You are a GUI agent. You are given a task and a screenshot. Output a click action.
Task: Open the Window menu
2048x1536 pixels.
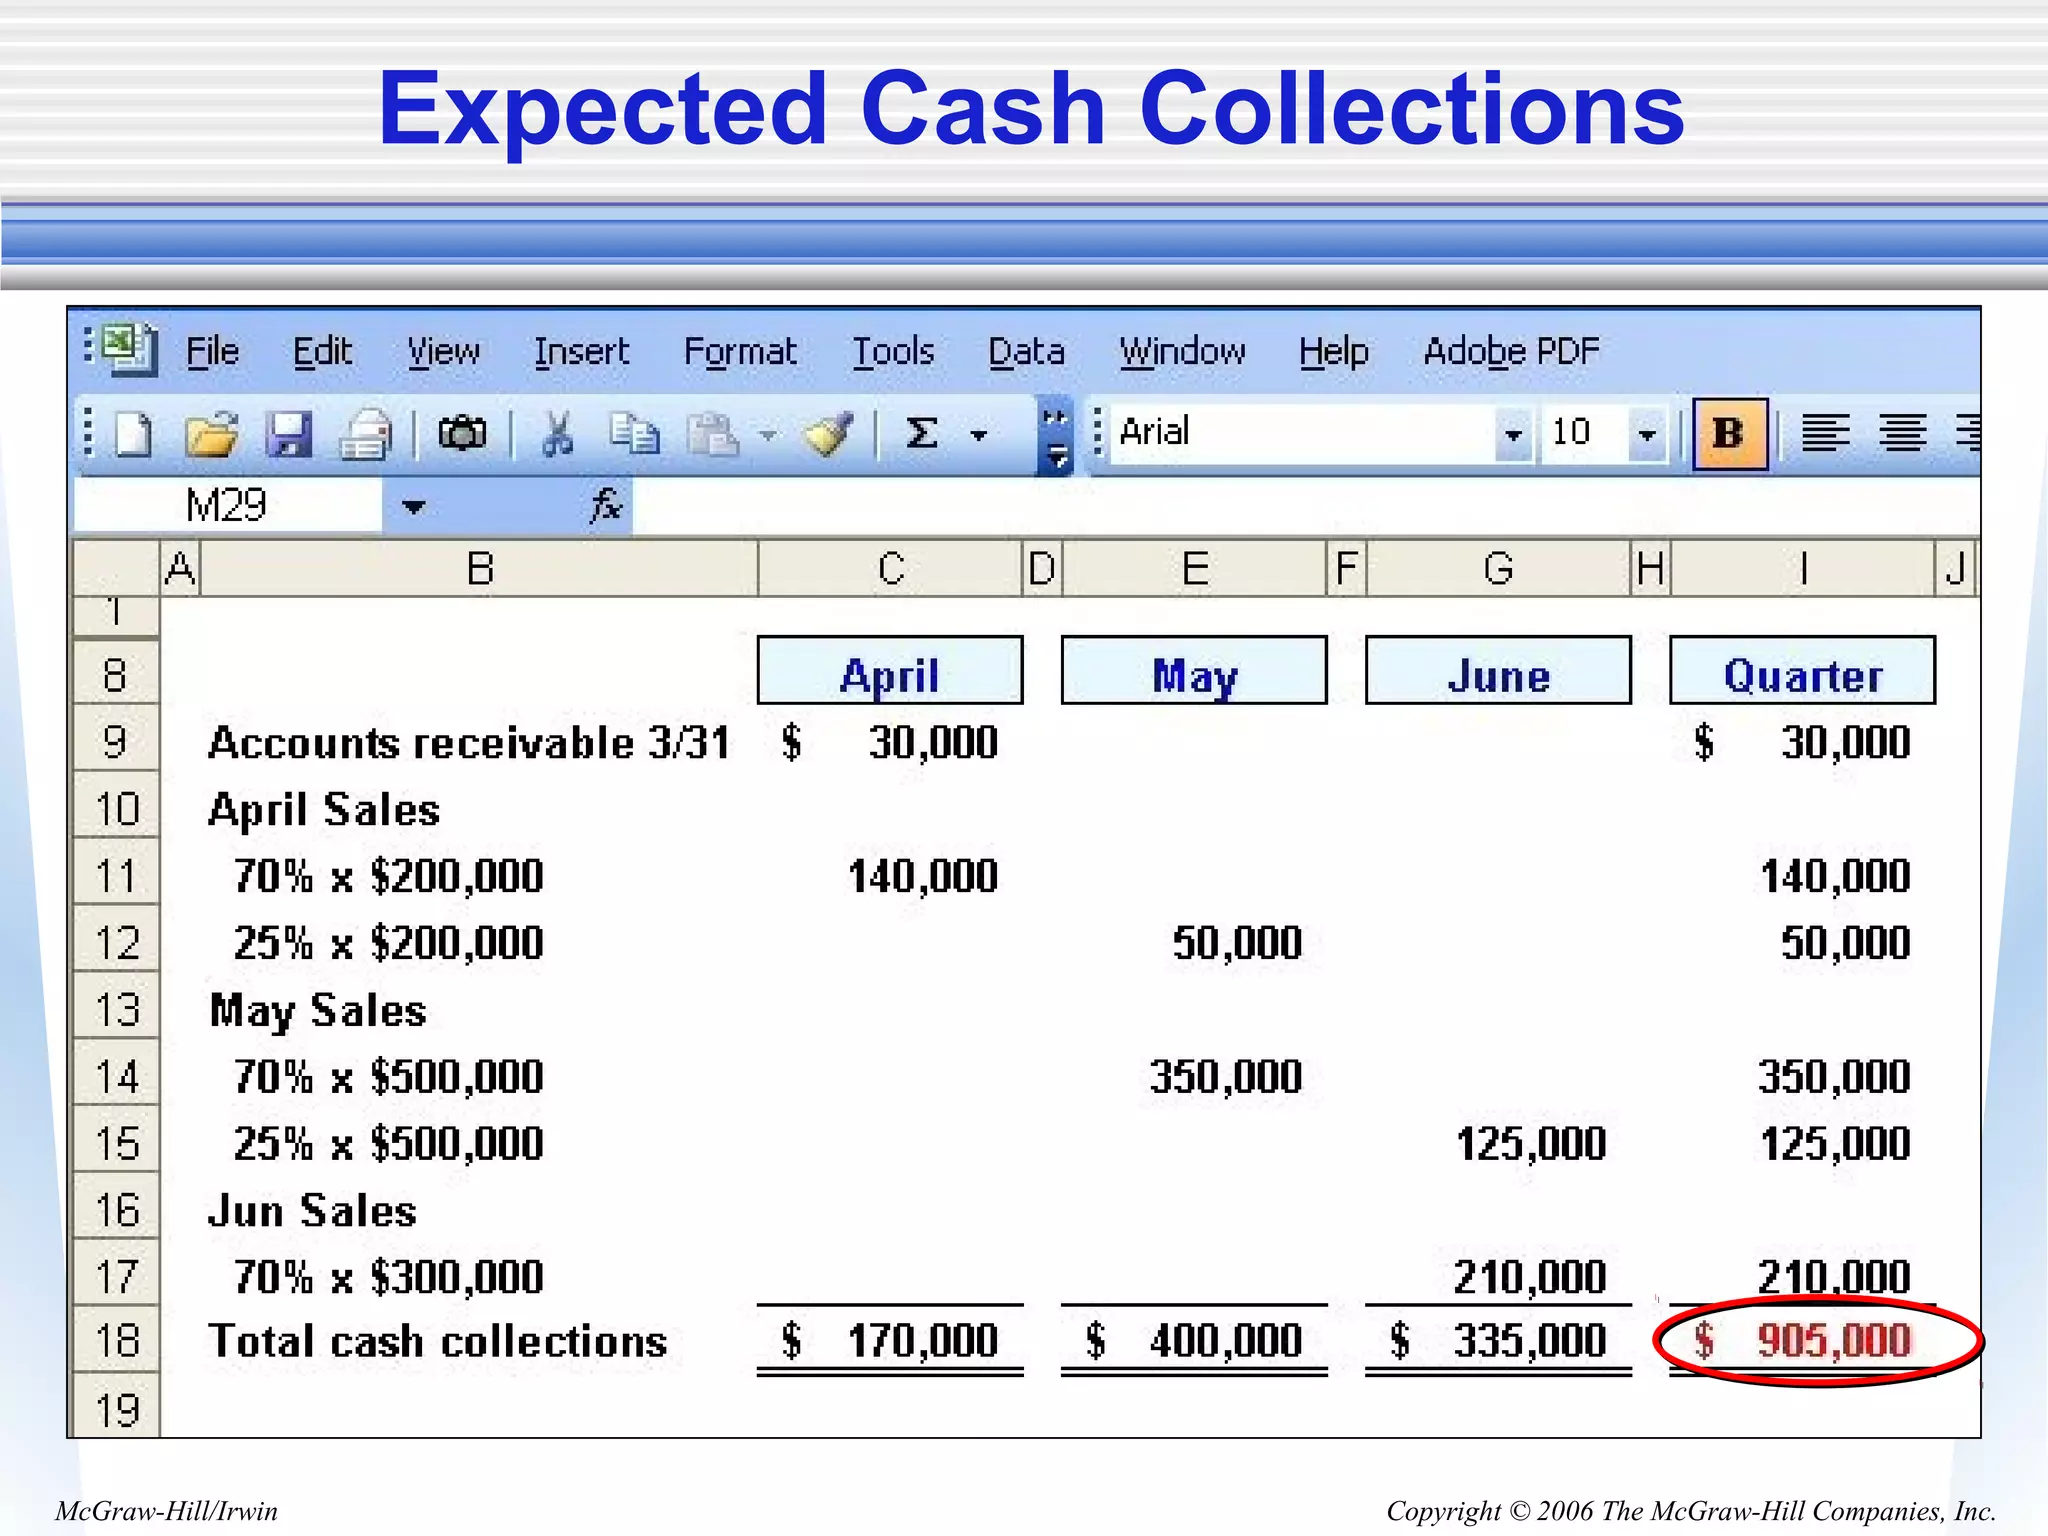click(1182, 351)
